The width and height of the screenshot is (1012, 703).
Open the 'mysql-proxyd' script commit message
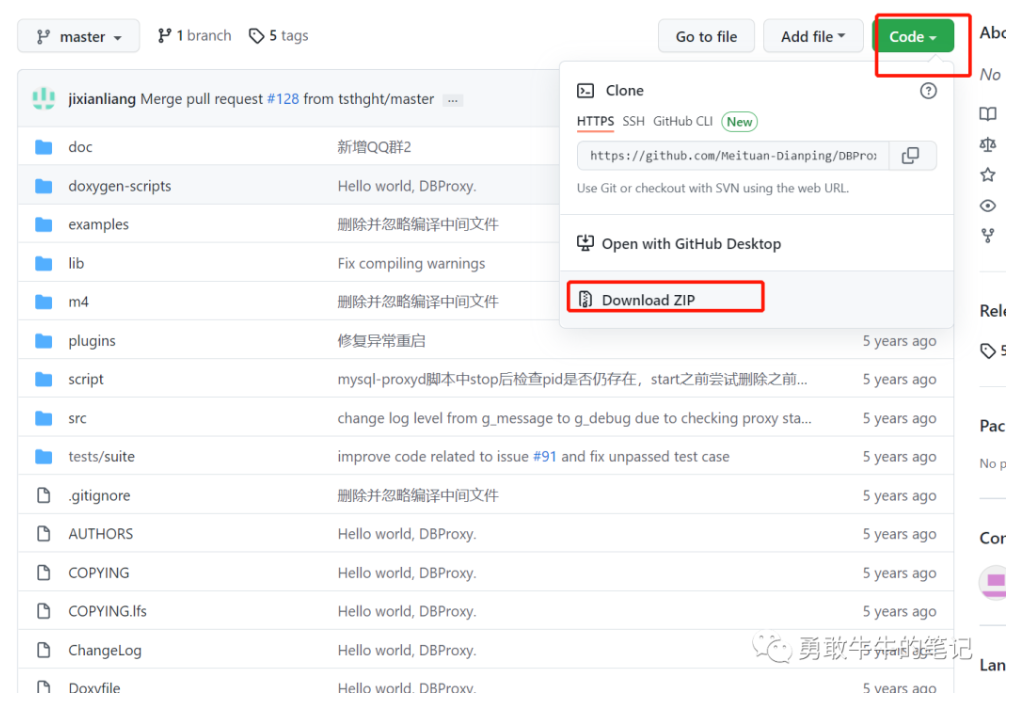tap(572, 379)
